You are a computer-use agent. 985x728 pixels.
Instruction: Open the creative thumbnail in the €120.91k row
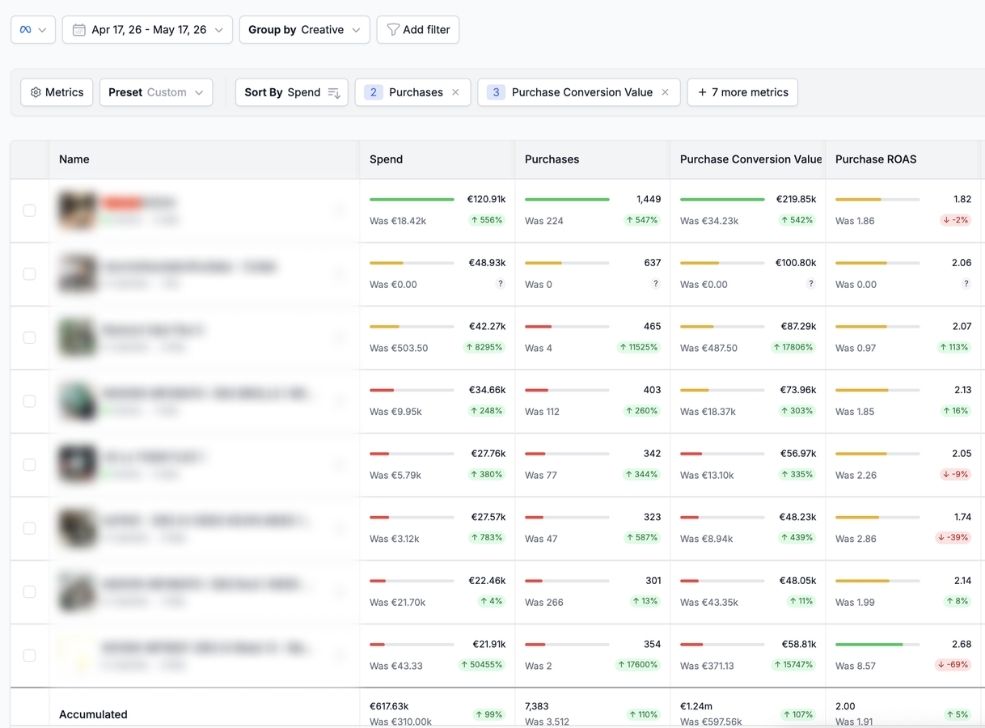click(77, 210)
